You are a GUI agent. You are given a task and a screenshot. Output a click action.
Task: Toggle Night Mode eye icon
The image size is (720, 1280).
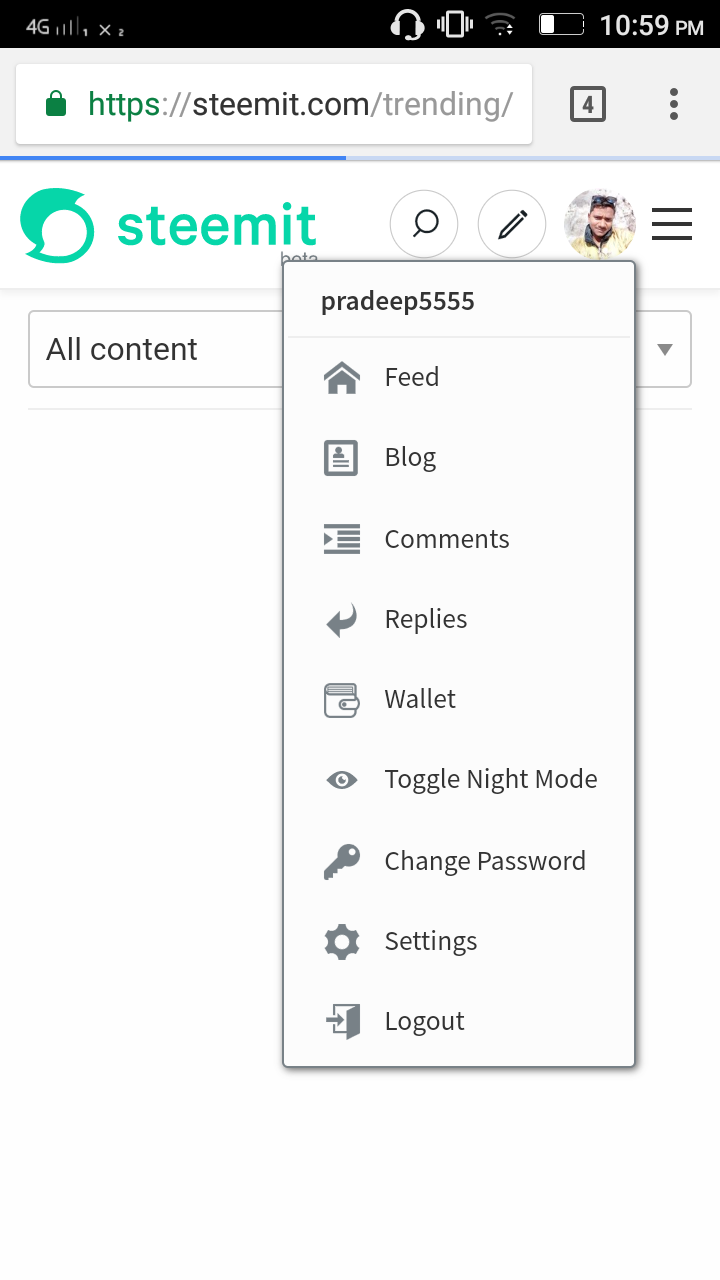[342, 780]
